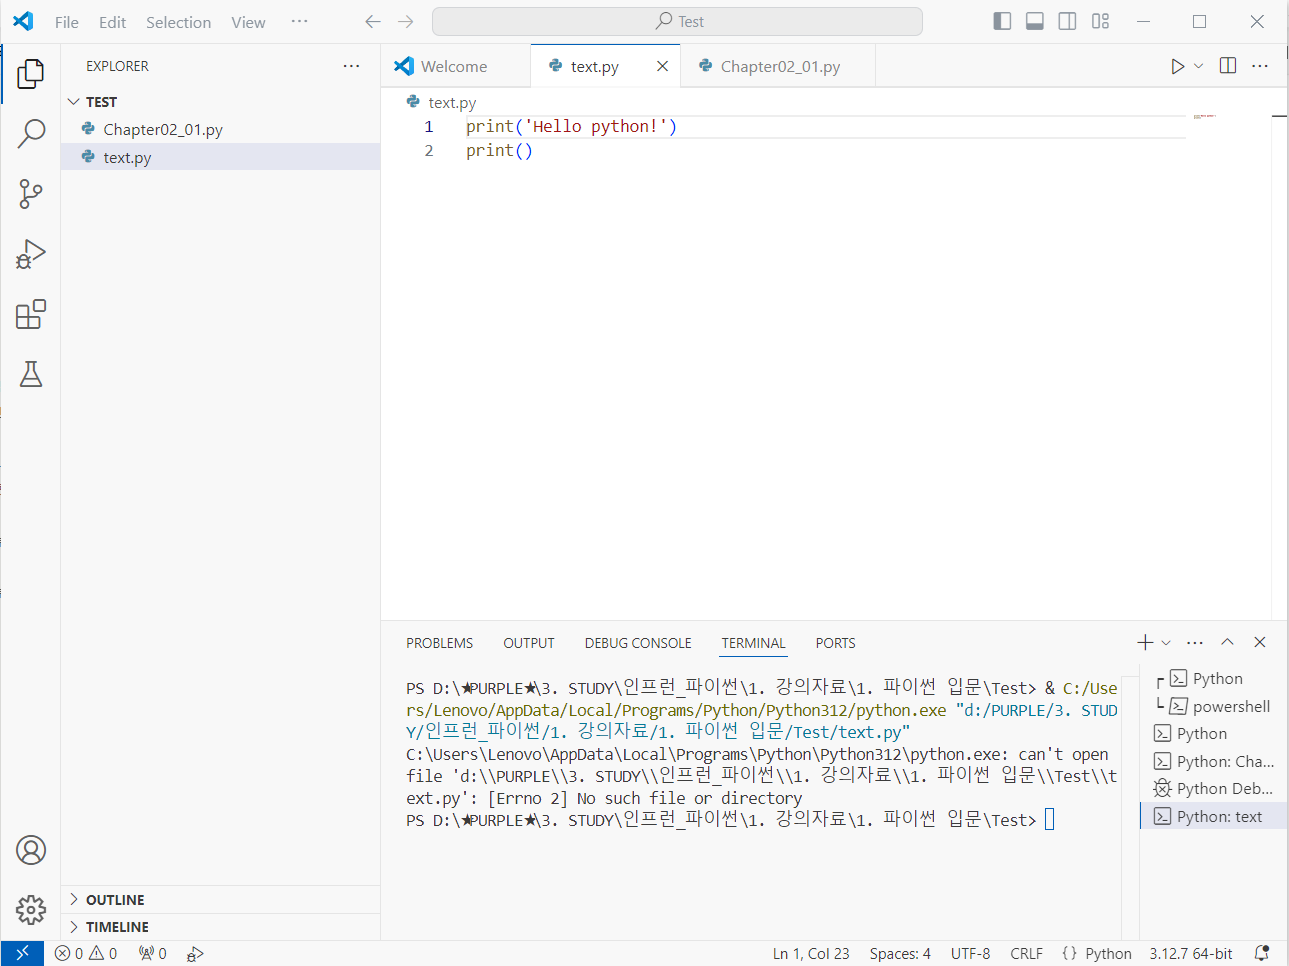Switch to the DEBUG CONSOLE tab
This screenshot has height=966, width=1289.
click(x=638, y=643)
